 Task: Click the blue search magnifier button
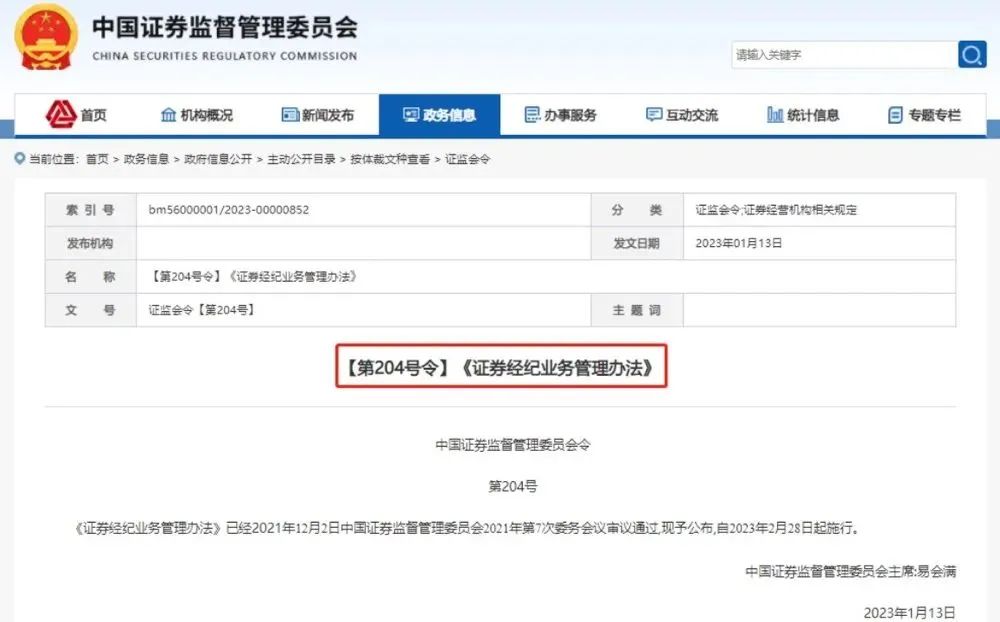coord(972,54)
